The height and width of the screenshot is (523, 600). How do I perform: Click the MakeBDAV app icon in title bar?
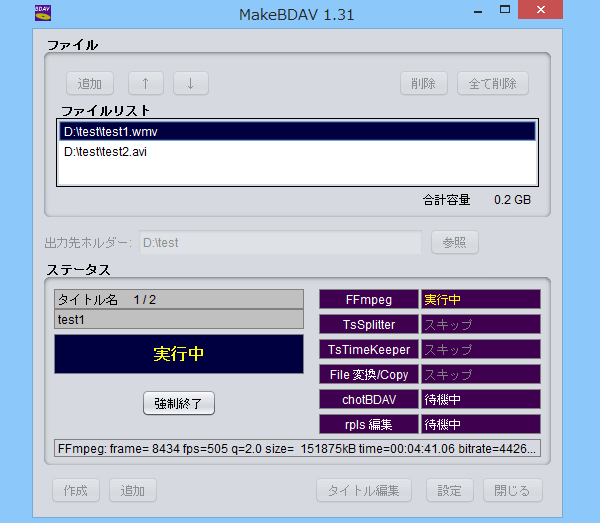(x=43, y=13)
